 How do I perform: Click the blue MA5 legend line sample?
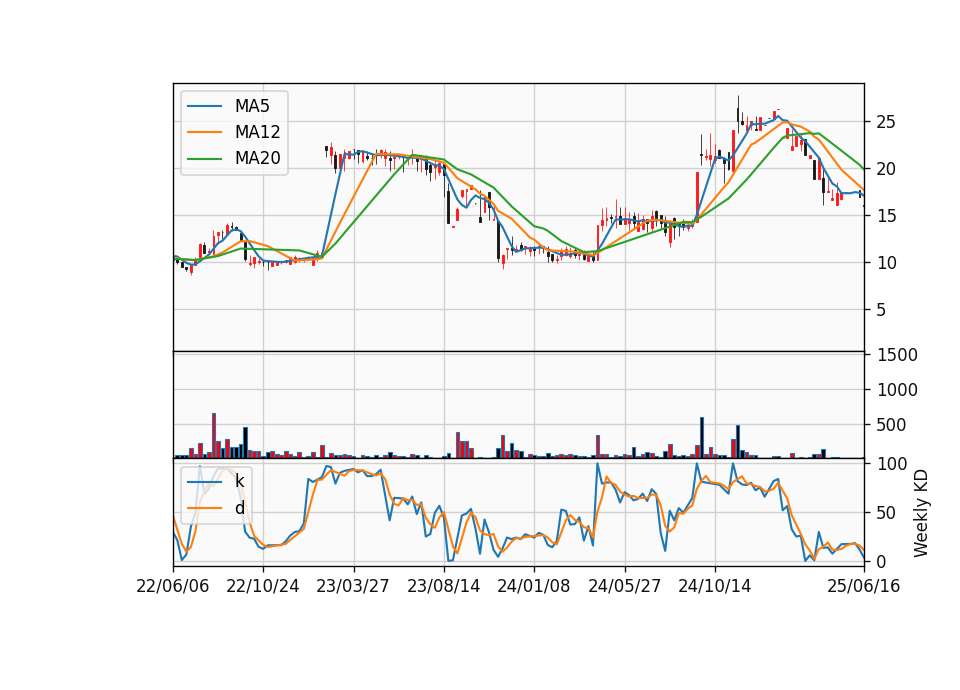coord(204,106)
